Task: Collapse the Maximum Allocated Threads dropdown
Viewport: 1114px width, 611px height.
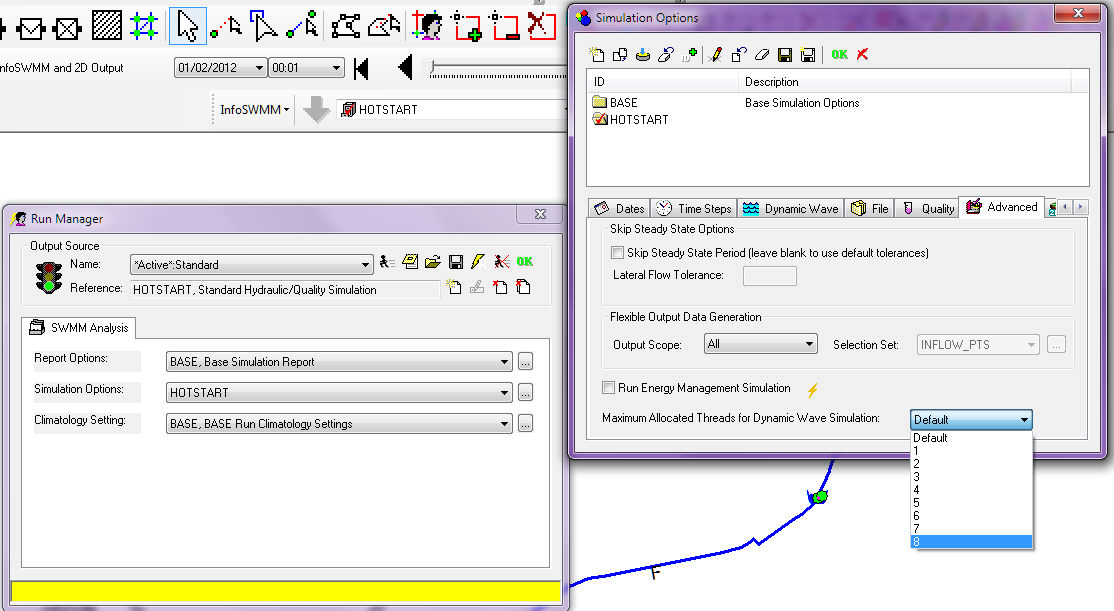Action: click(1024, 419)
